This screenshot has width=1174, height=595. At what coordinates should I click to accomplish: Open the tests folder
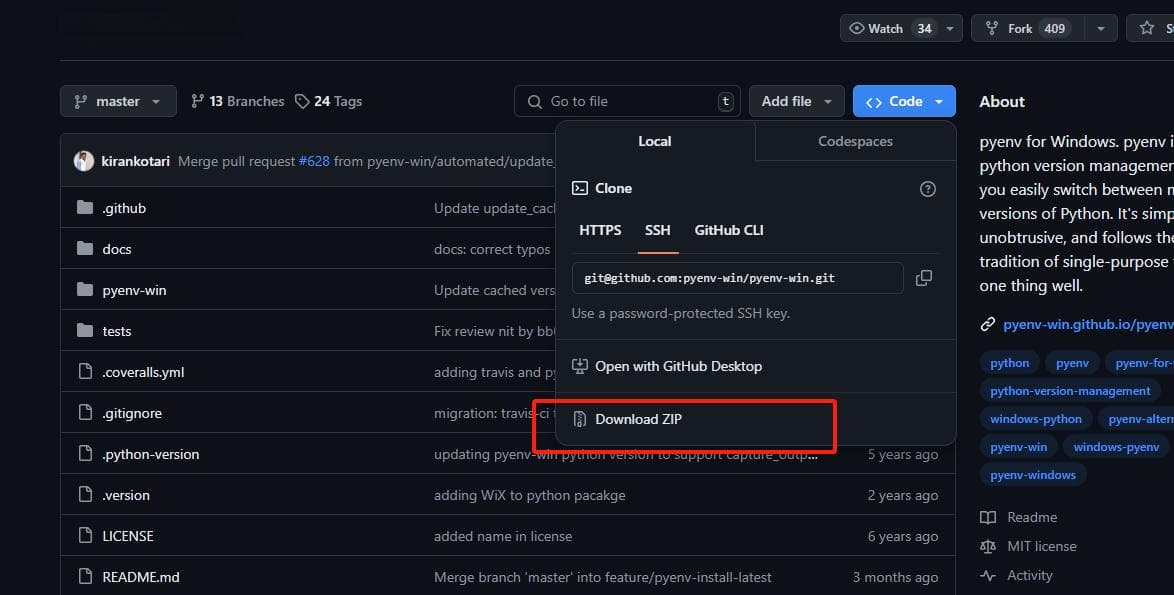click(x=117, y=331)
